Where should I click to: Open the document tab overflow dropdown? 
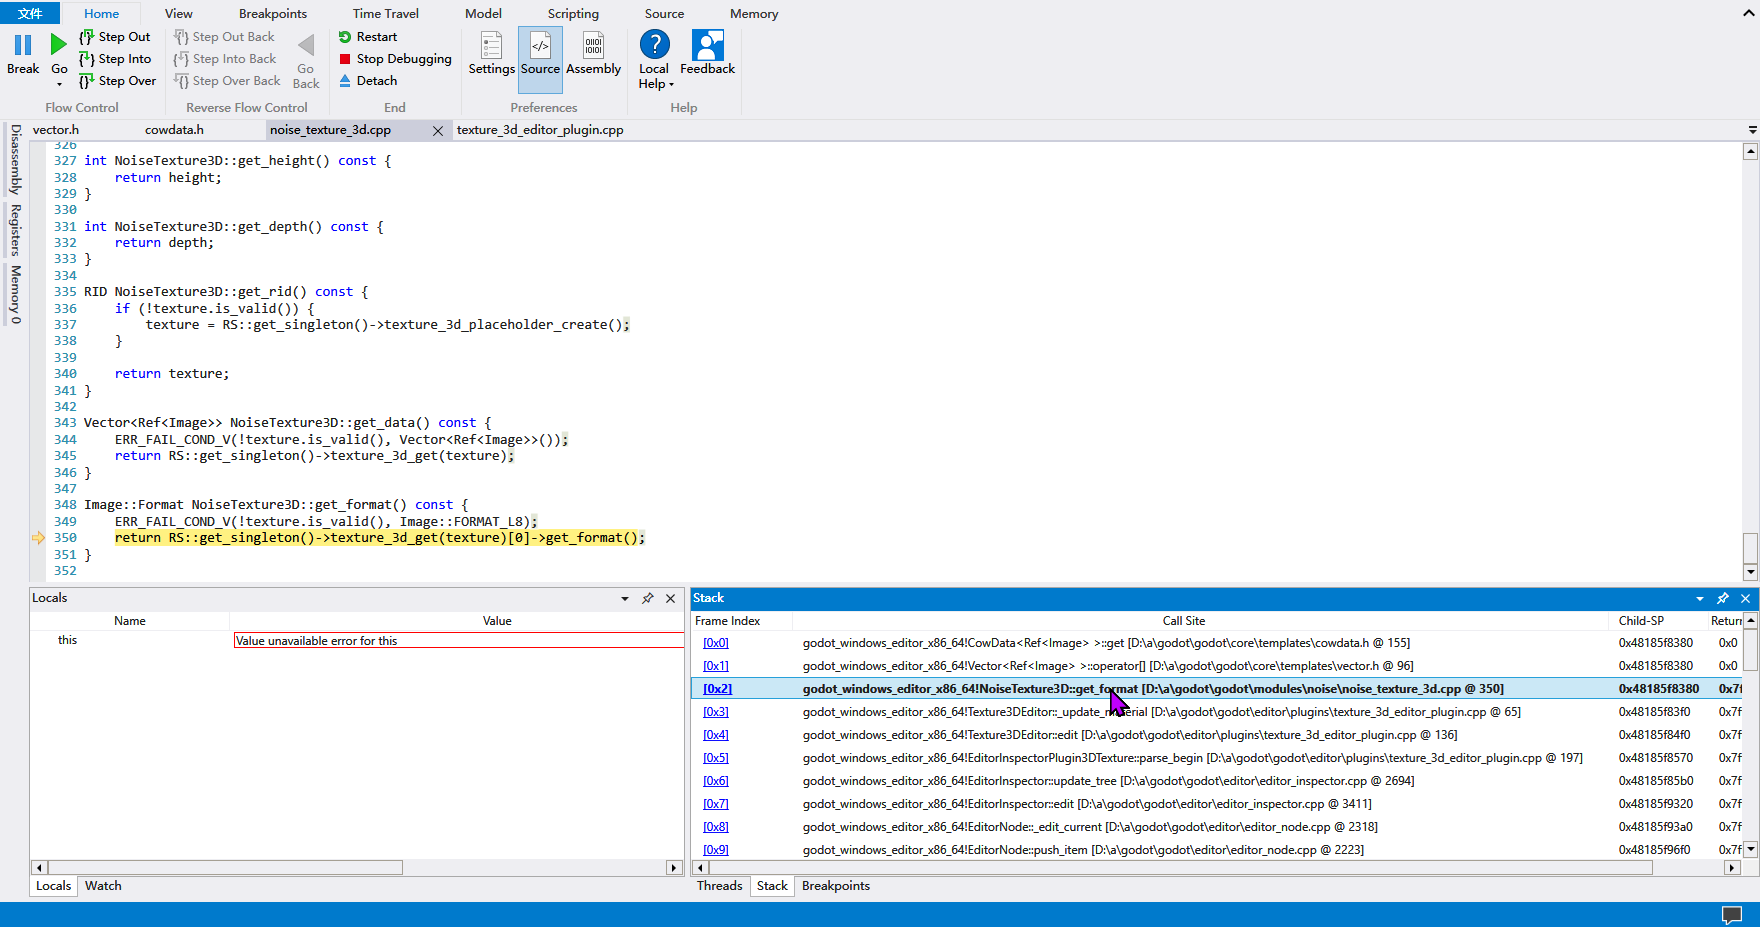pyautogui.click(x=1751, y=129)
